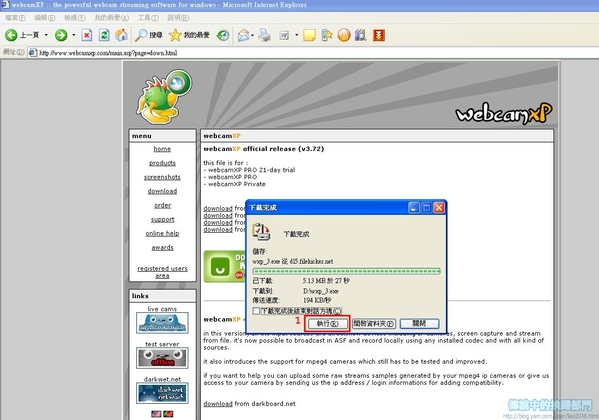
Task: Click the darkwet.net network thumbnail
Action: click(162, 393)
